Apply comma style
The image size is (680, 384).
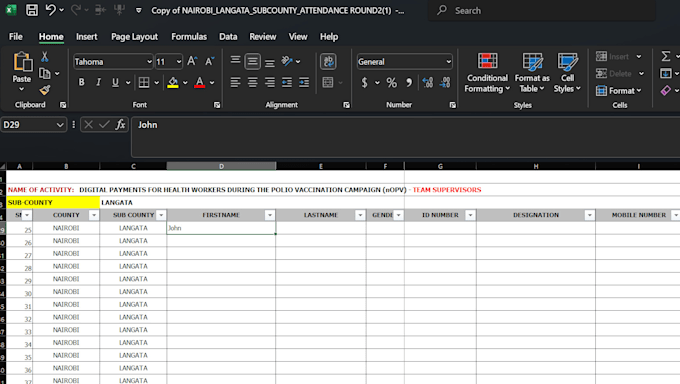pyautogui.click(x=409, y=82)
